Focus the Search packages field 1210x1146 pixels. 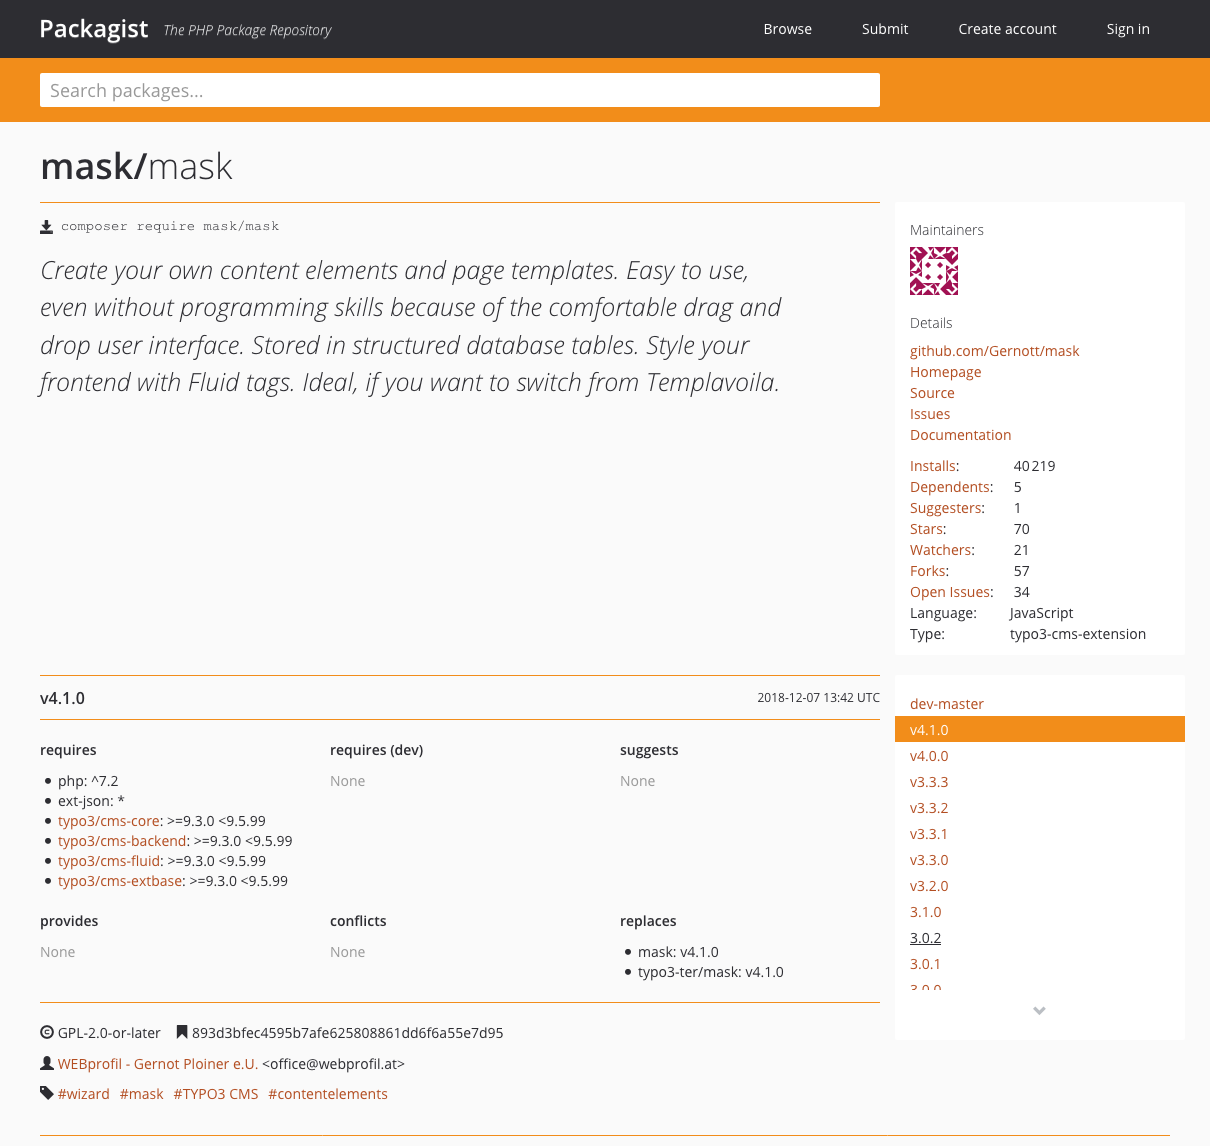(460, 90)
